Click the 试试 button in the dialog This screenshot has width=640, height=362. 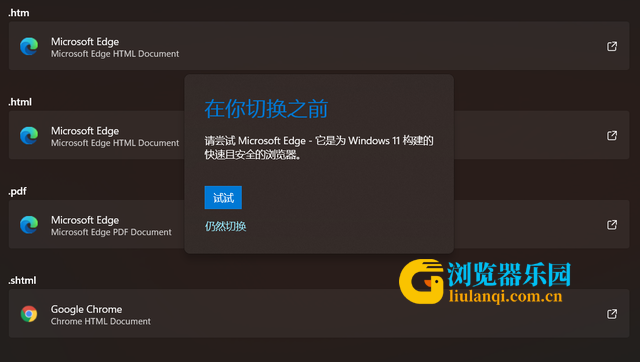(x=223, y=198)
